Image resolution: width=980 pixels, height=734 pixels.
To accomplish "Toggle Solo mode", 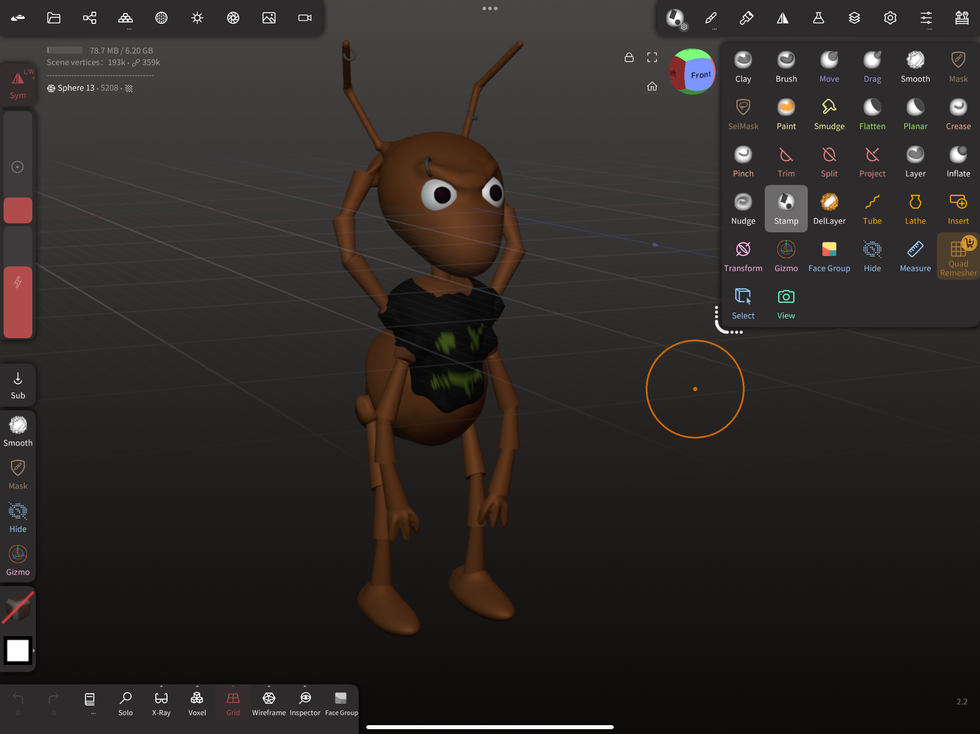I will pos(126,703).
